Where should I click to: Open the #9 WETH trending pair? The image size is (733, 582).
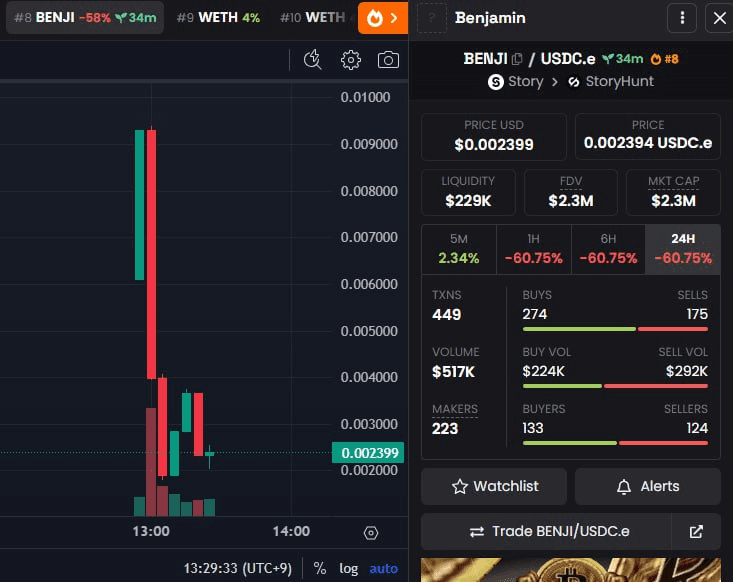(x=218, y=18)
